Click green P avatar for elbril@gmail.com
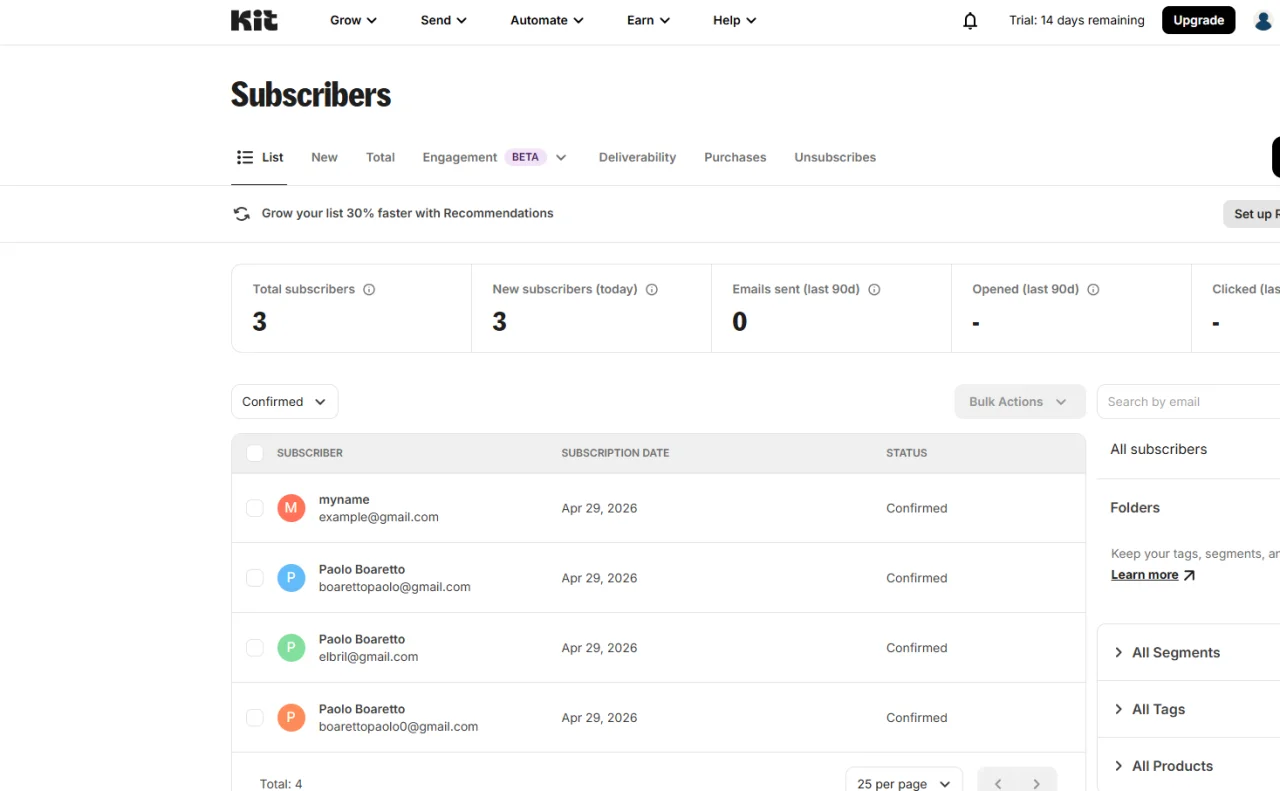Image resolution: width=1280 pixels, height=791 pixels. coord(291,648)
